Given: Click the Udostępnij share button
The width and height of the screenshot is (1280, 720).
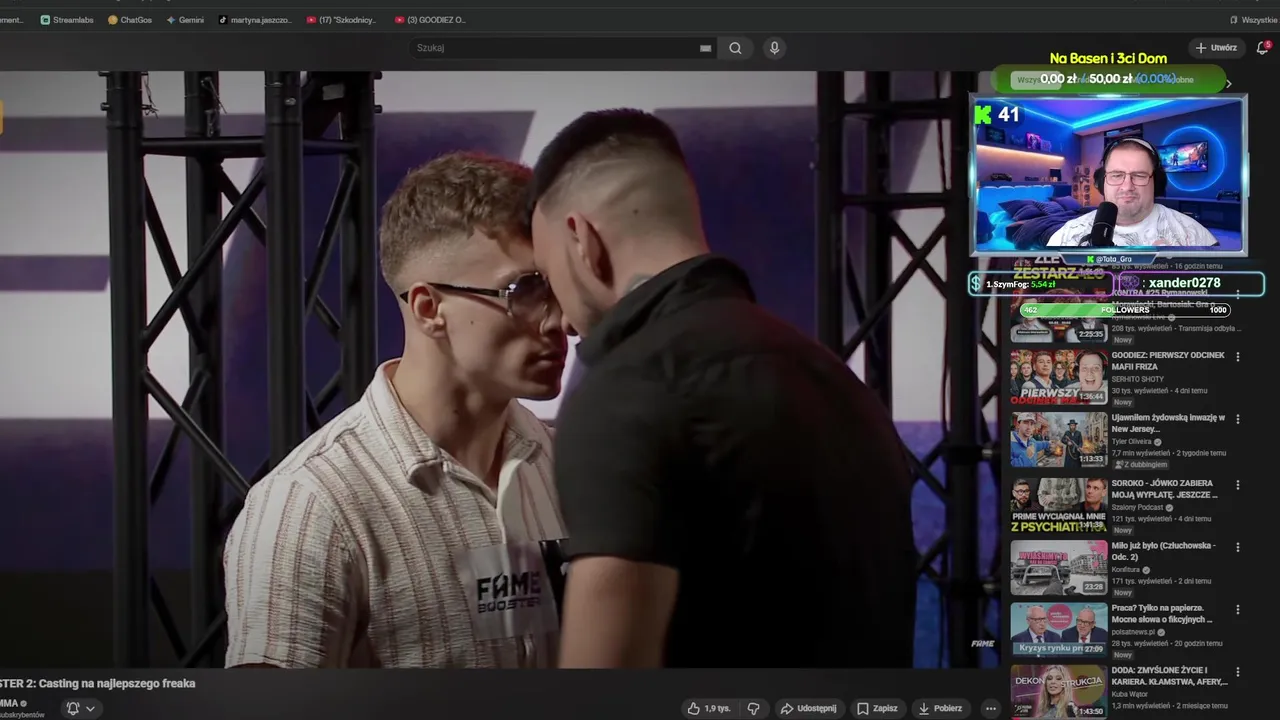Looking at the screenshot, I should 808,708.
